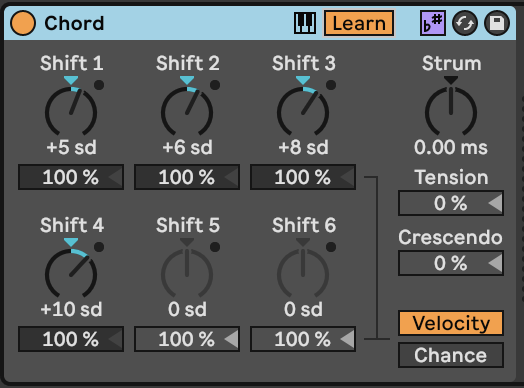
Task: Click the hot-swap preset icon
Action: click(x=465, y=23)
